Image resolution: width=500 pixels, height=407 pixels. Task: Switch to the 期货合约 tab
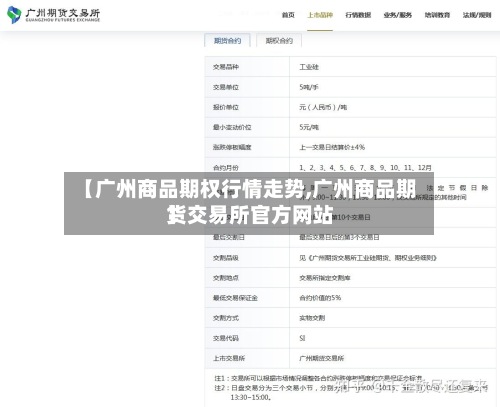(227, 41)
